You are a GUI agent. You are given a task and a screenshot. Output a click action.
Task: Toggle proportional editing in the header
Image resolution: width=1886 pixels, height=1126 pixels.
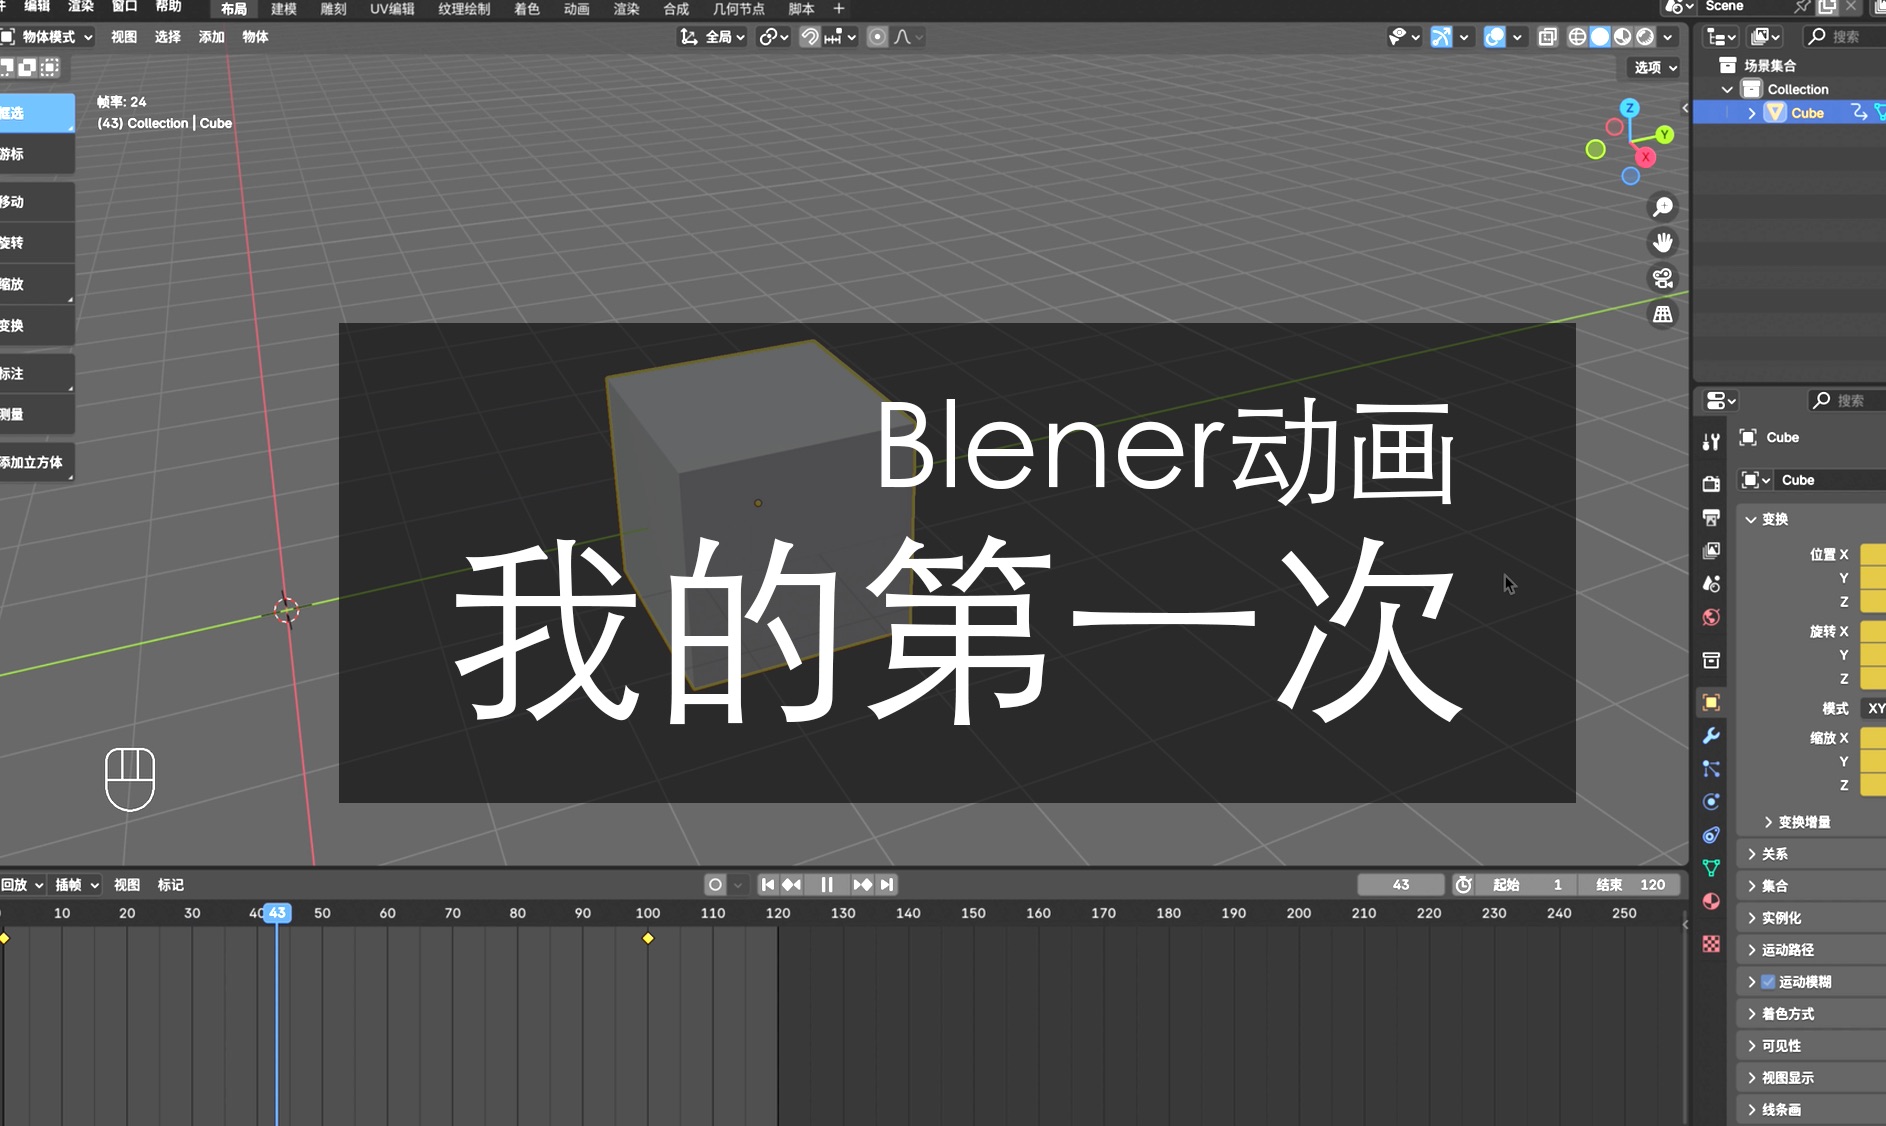coord(877,37)
